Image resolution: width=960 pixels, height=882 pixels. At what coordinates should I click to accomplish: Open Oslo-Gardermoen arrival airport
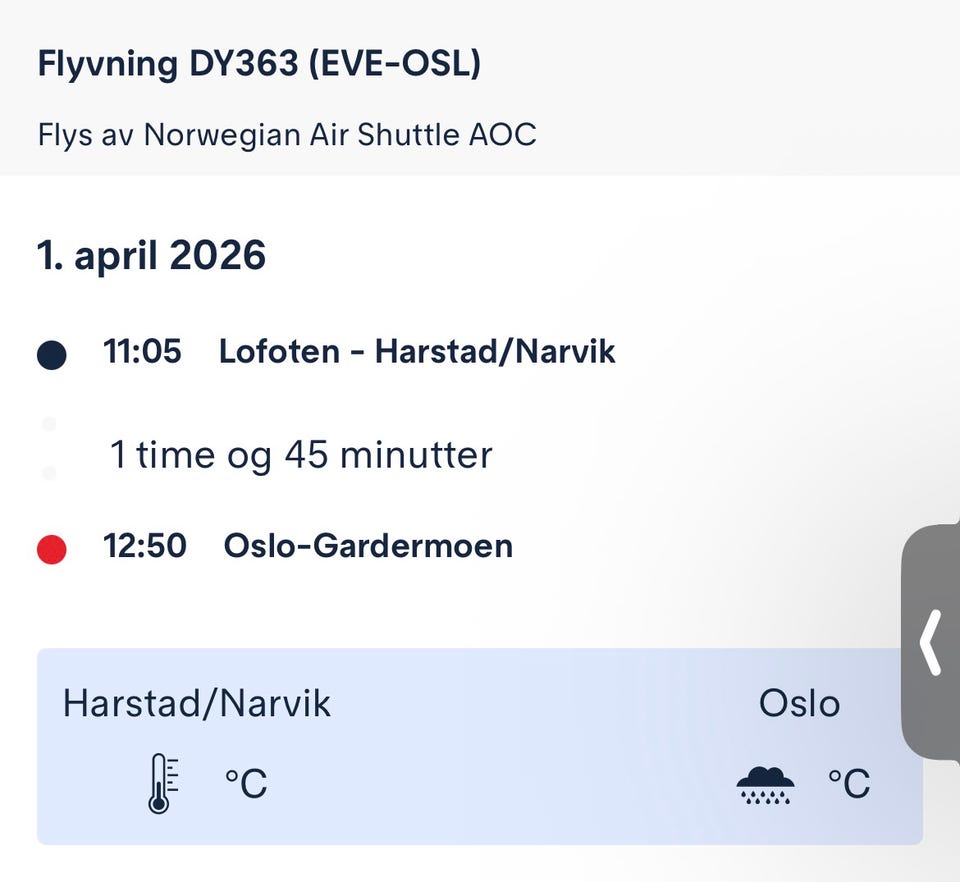368,546
